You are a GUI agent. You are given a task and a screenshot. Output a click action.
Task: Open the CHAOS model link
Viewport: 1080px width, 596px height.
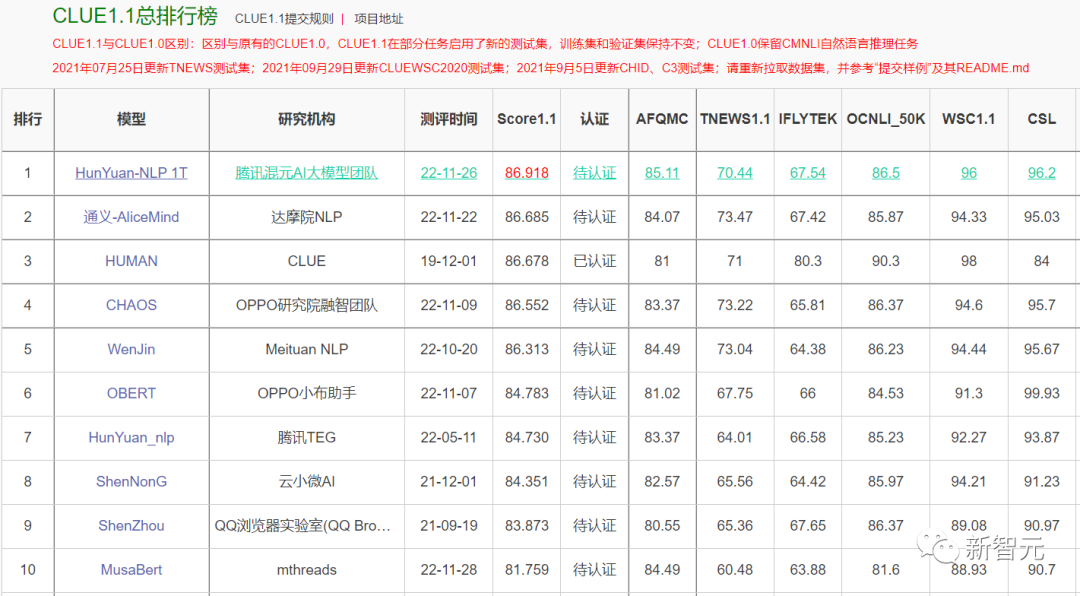click(131, 305)
